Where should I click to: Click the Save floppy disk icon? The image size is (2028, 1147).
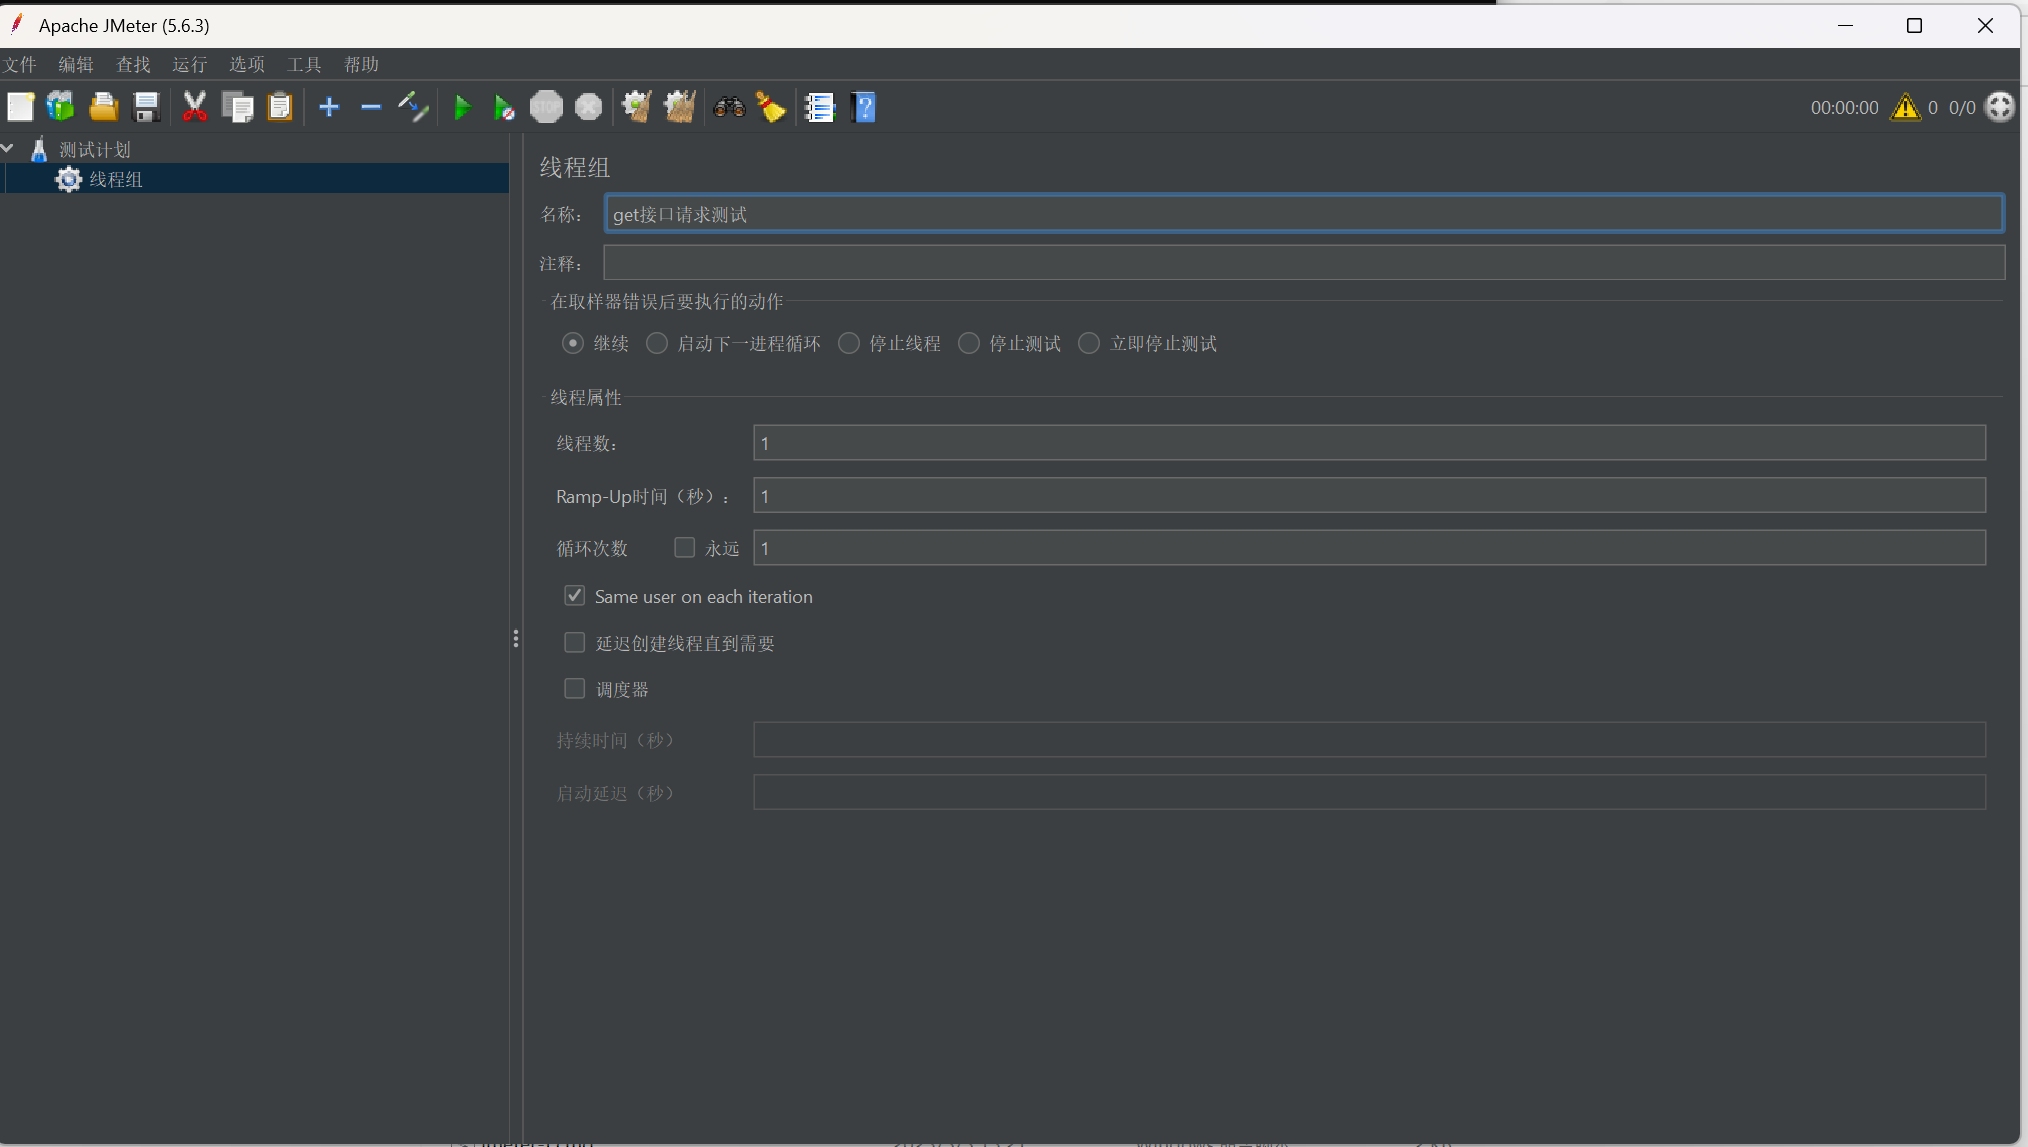coord(147,107)
